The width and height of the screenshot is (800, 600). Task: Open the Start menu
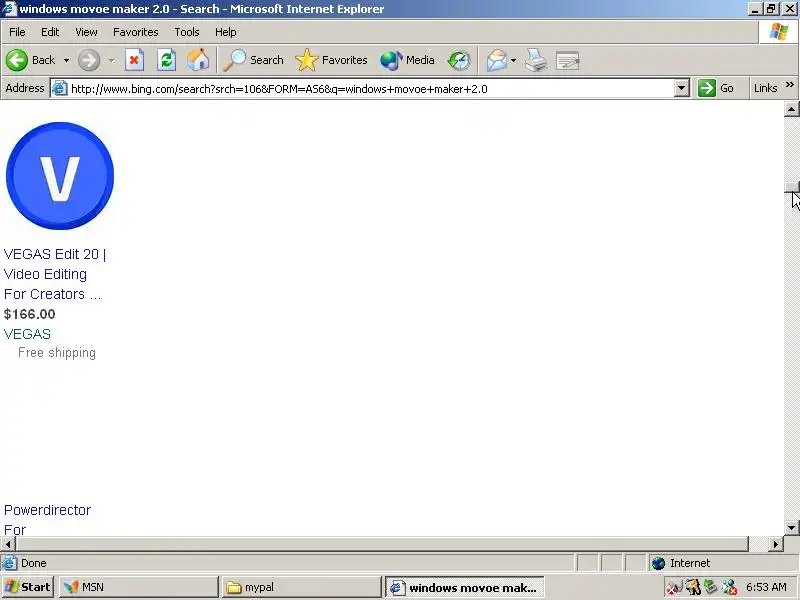[28, 587]
